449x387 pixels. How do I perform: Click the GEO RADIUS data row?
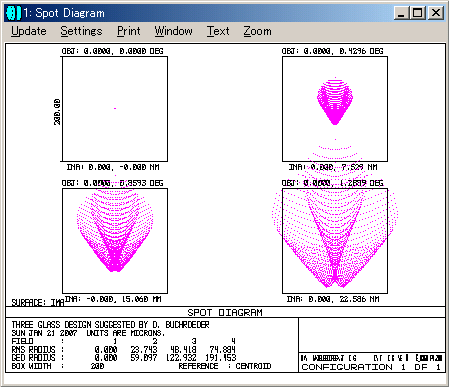(x=124, y=358)
